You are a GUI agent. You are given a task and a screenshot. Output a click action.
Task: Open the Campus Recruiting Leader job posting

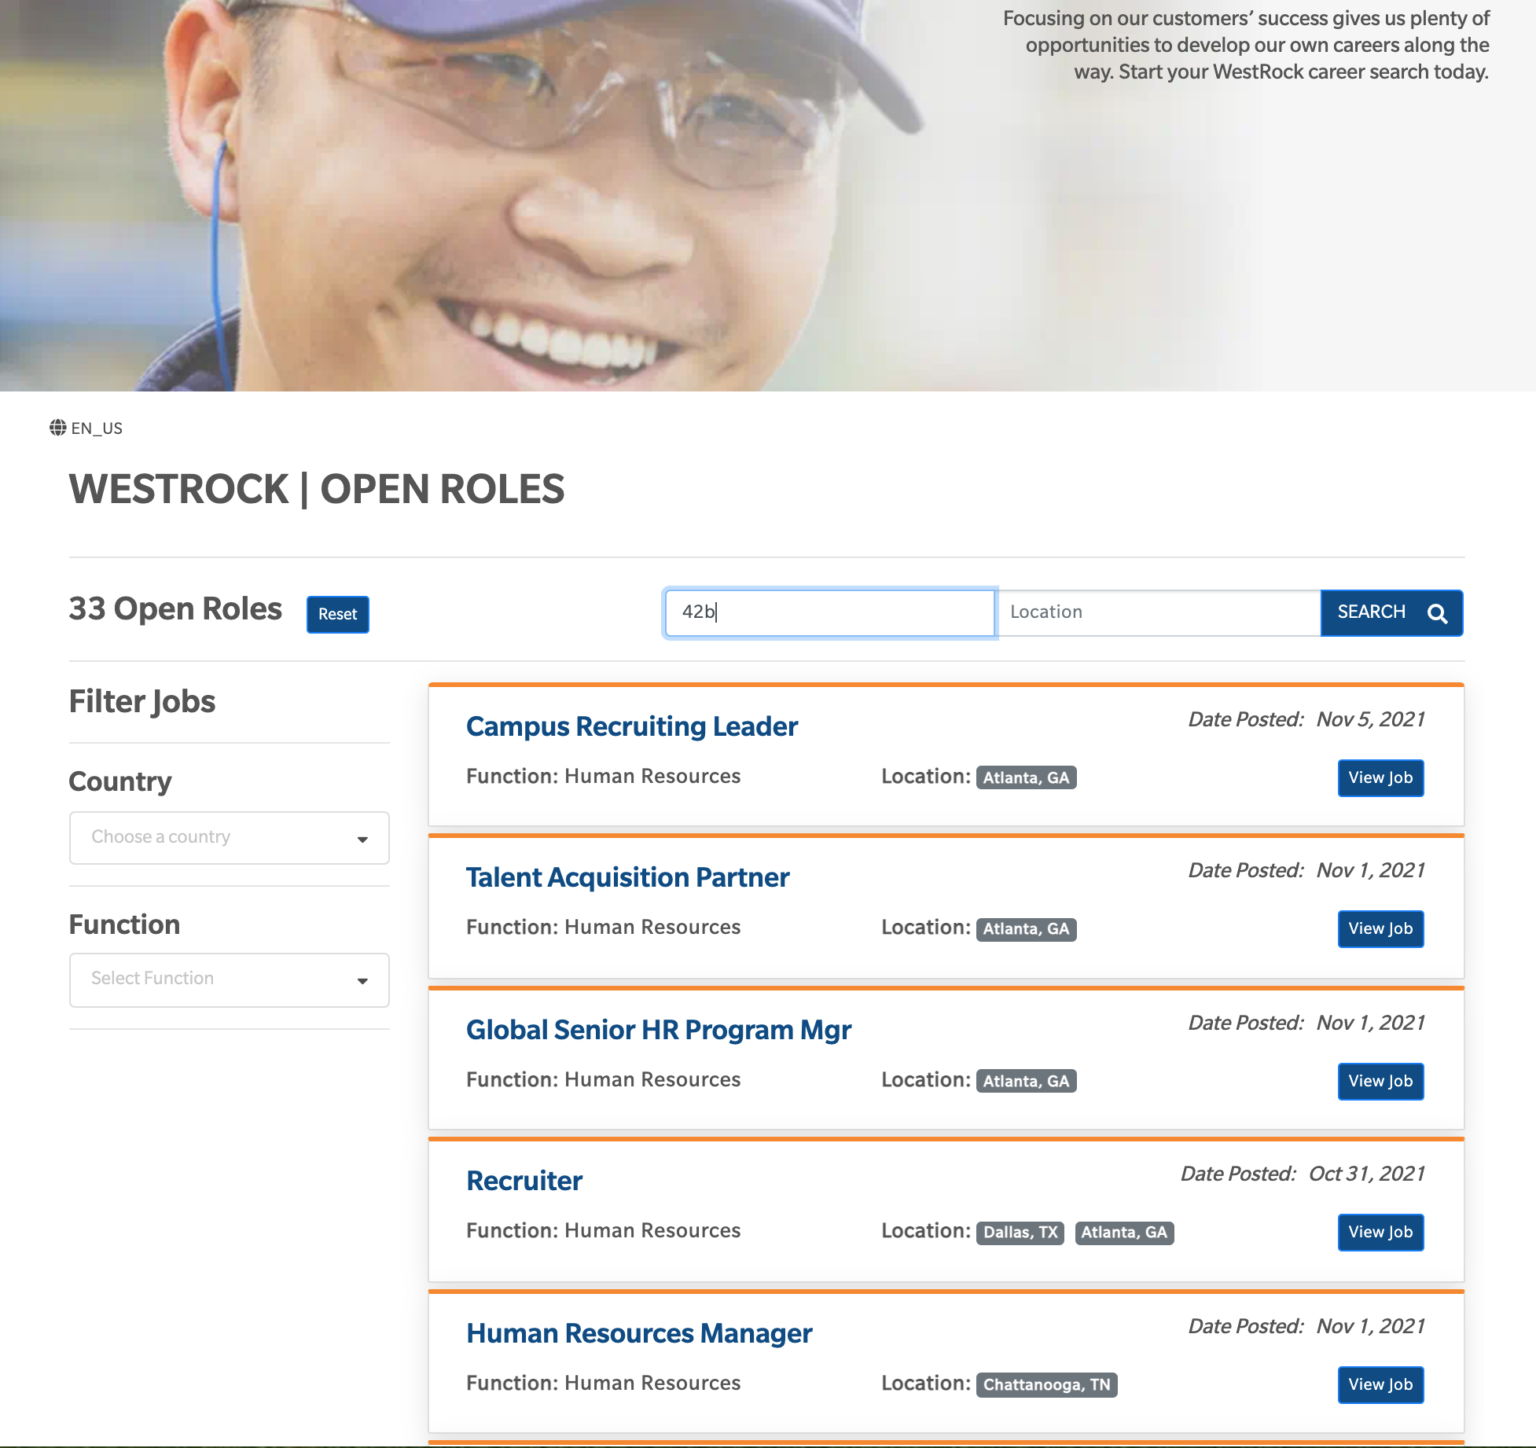pos(631,727)
